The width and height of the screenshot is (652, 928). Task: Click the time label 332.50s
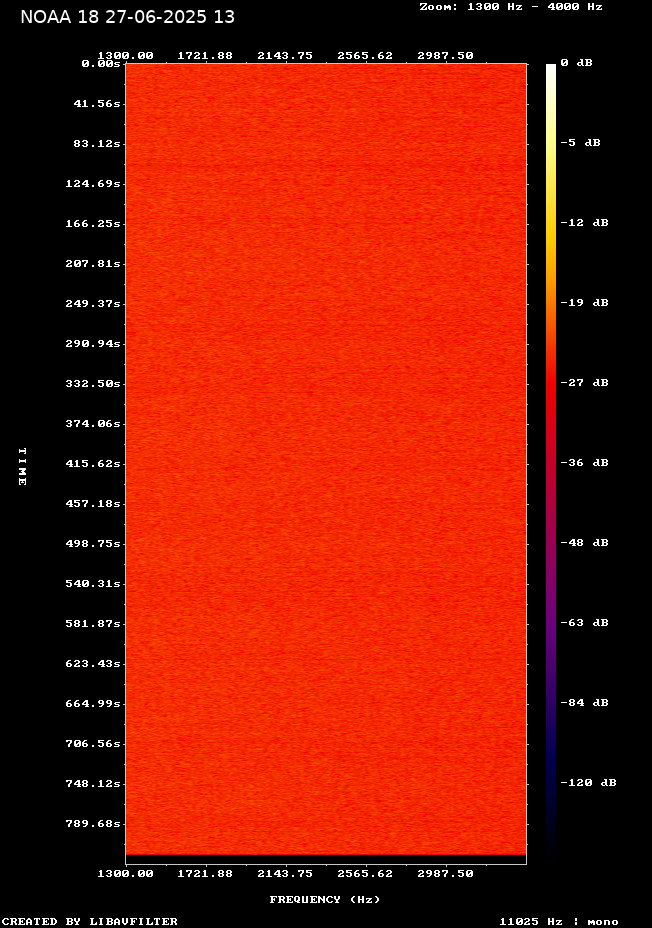coord(93,384)
